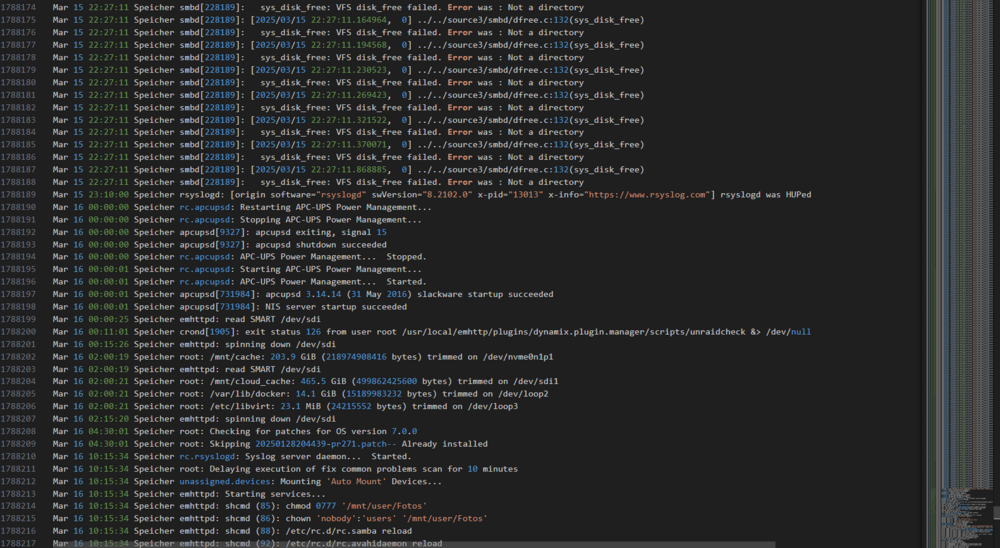1000x548 pixels.
Task: Click the '/var/lib/docker: 14.1 GiB' line
Action: [x=300, y=394]
